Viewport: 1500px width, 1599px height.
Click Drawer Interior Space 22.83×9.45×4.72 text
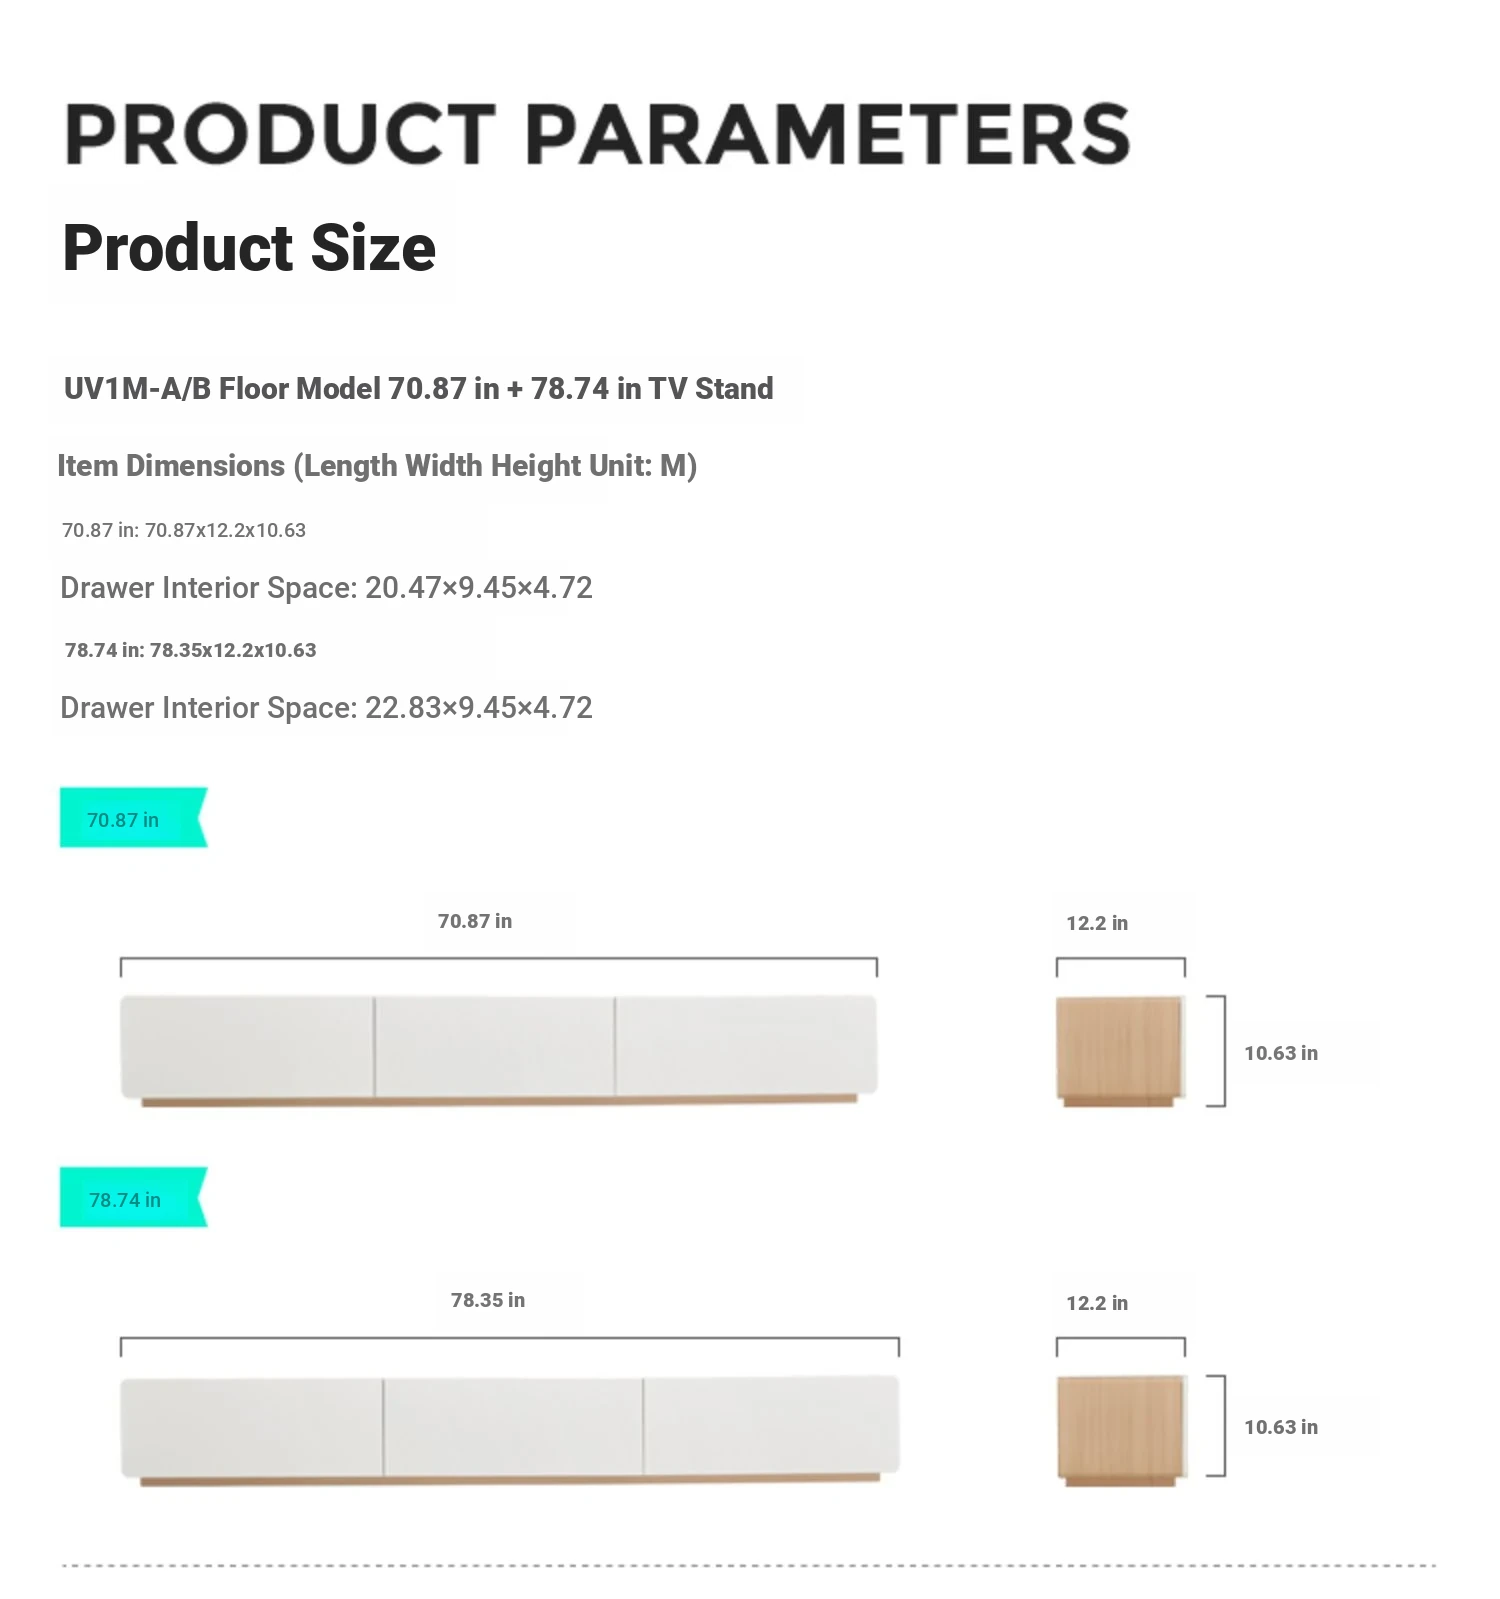pyautogui.click(x=326, y=707)
